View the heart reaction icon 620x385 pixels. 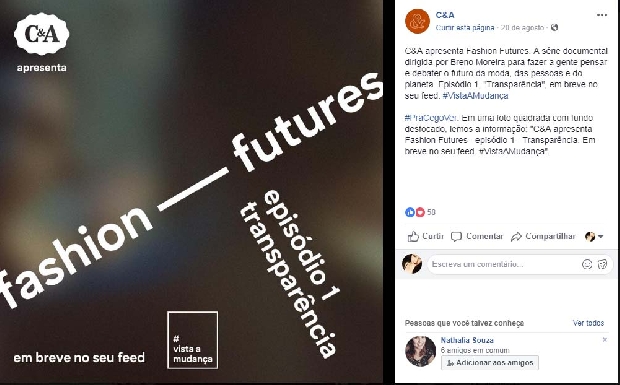click(x=420, y=212)
